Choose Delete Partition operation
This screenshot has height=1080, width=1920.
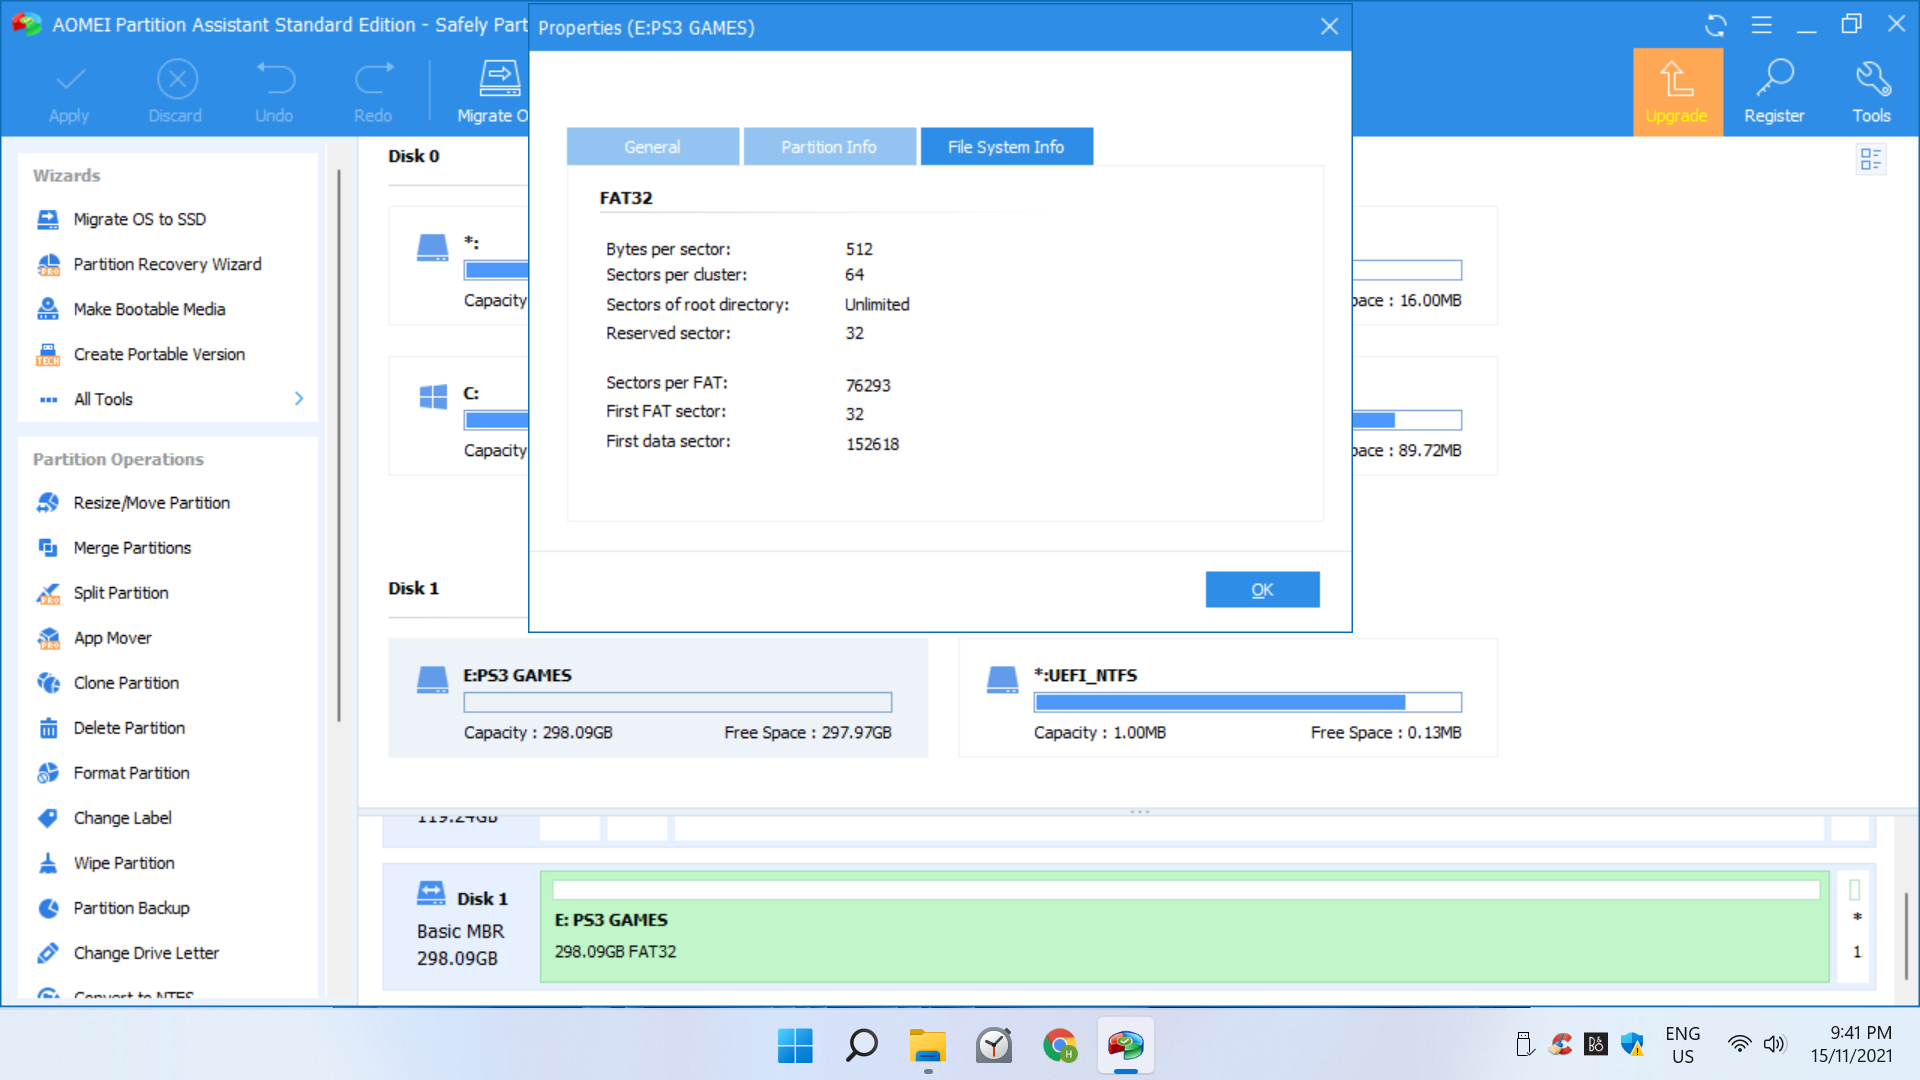[129, 728]
